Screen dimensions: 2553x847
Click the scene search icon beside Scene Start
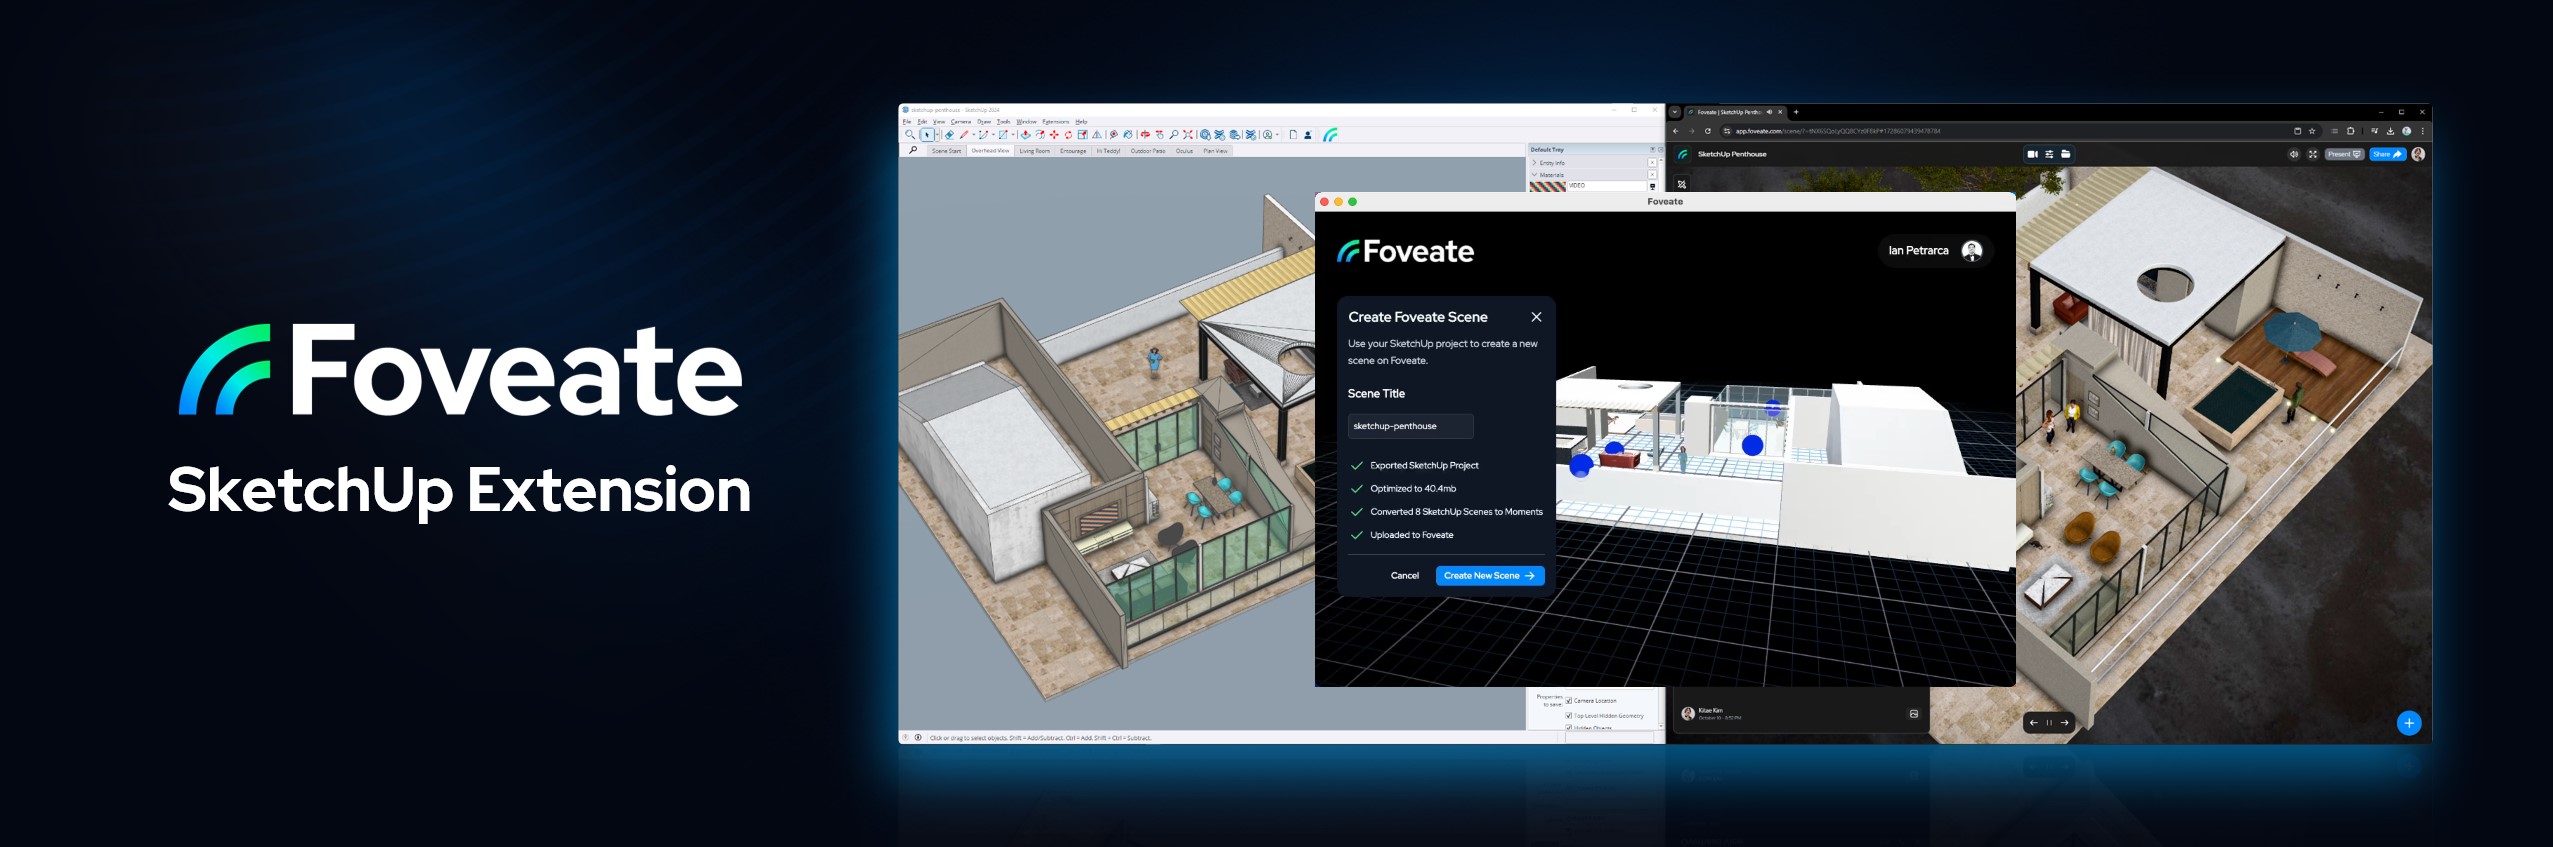coord(913,150)
